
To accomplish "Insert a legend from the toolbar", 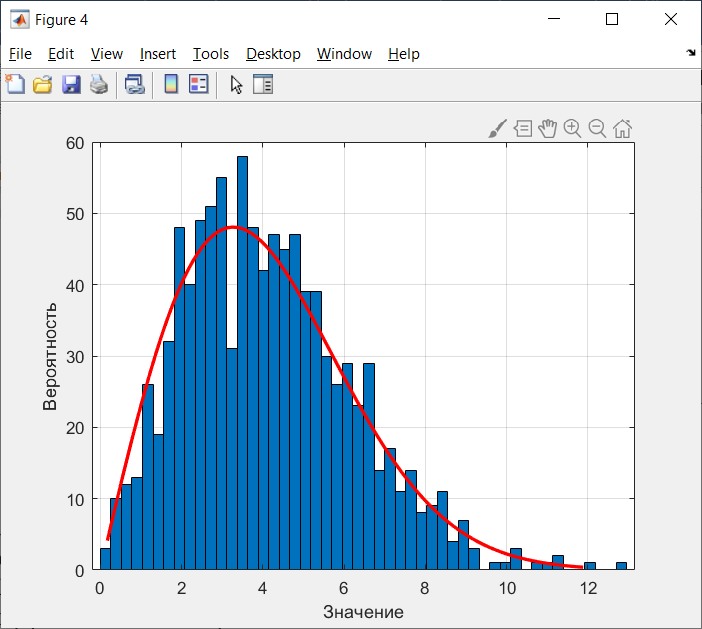I will pyautogui.click(x=198, y=84).
